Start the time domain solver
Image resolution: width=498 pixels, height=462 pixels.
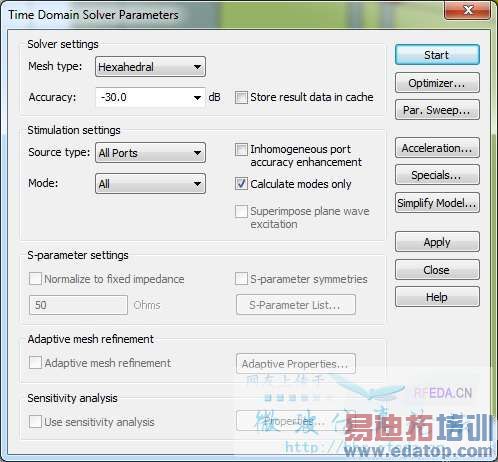pos(437,55)
